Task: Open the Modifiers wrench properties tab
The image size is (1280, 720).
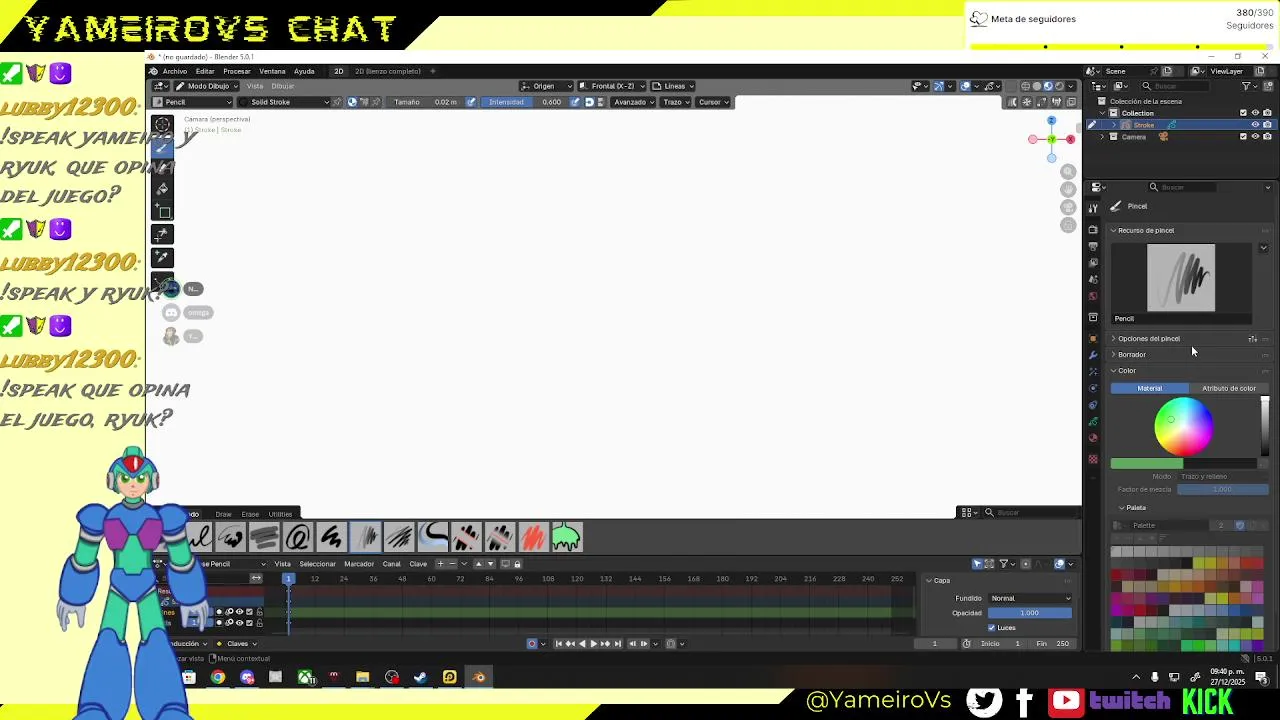Action: [x=1093, y=355]
